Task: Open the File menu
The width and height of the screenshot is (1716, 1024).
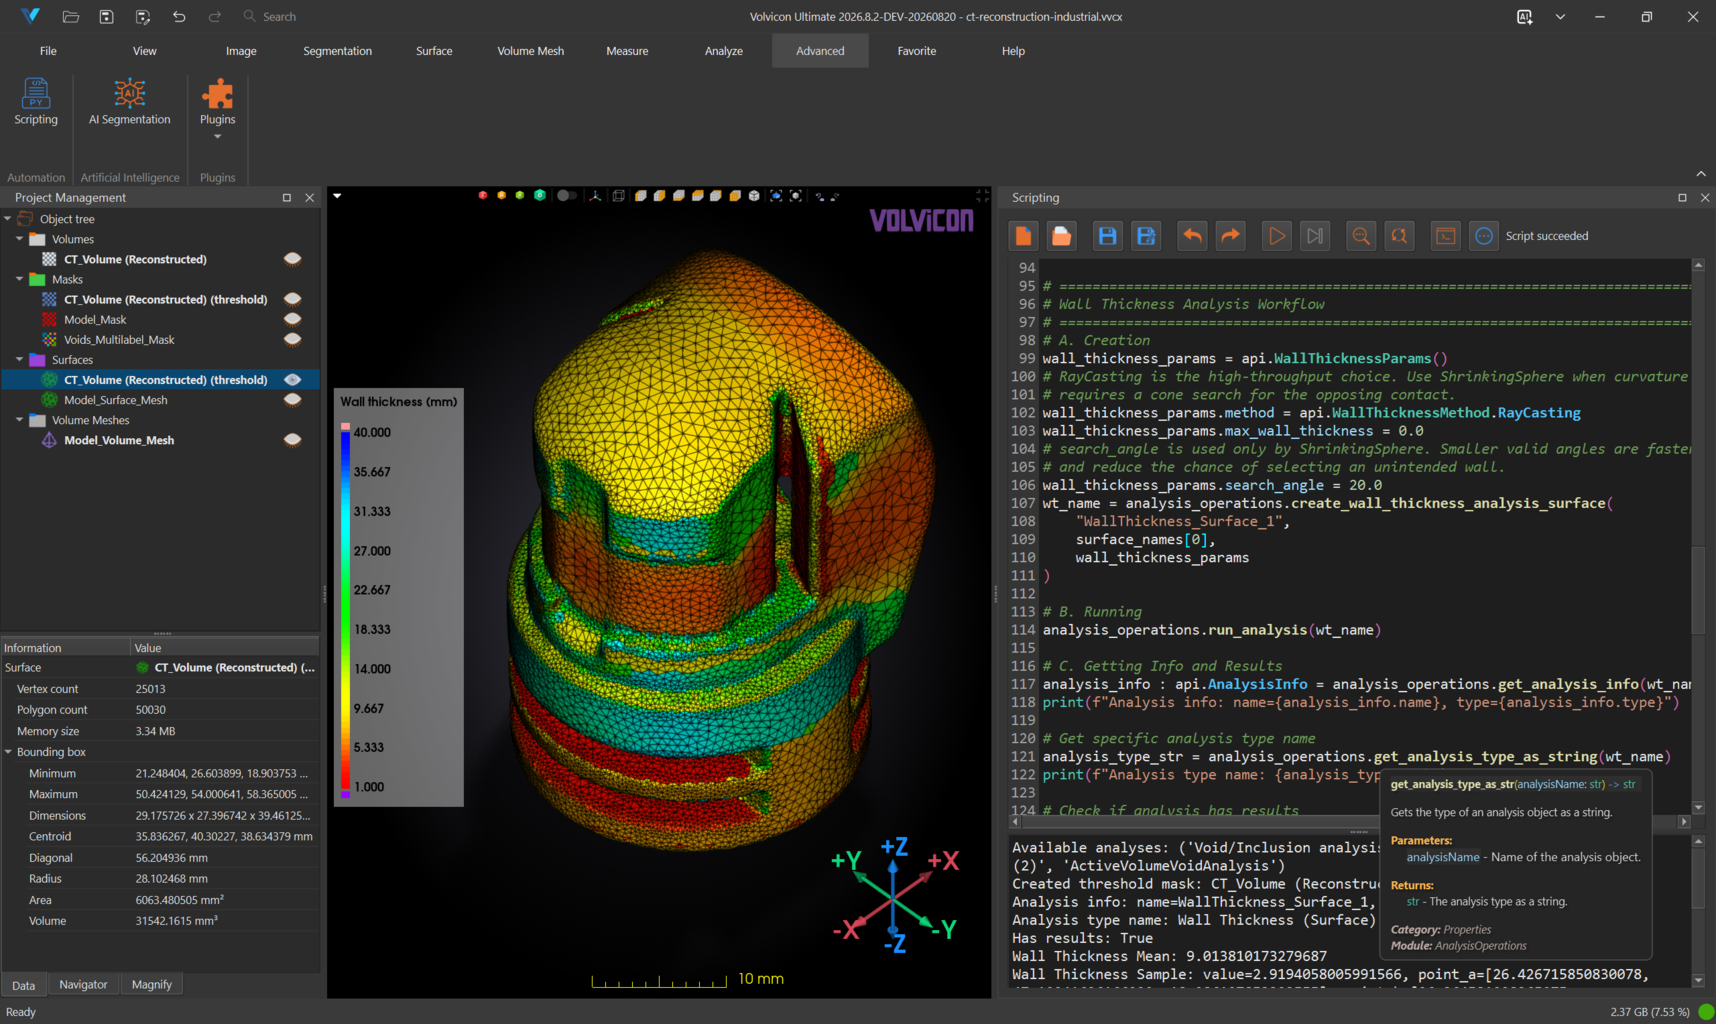Action: (x=48, y=51)
